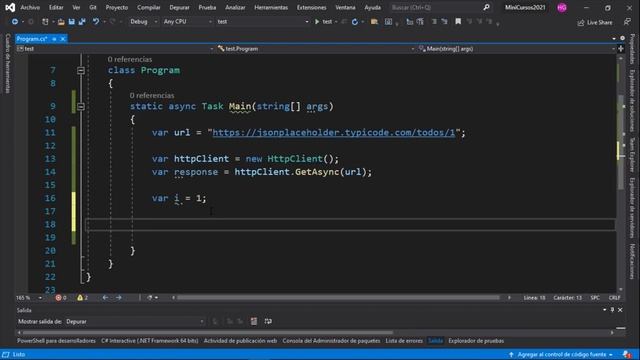Click the new project icon in toolbar
640x360 pixels.
point(45,22)
